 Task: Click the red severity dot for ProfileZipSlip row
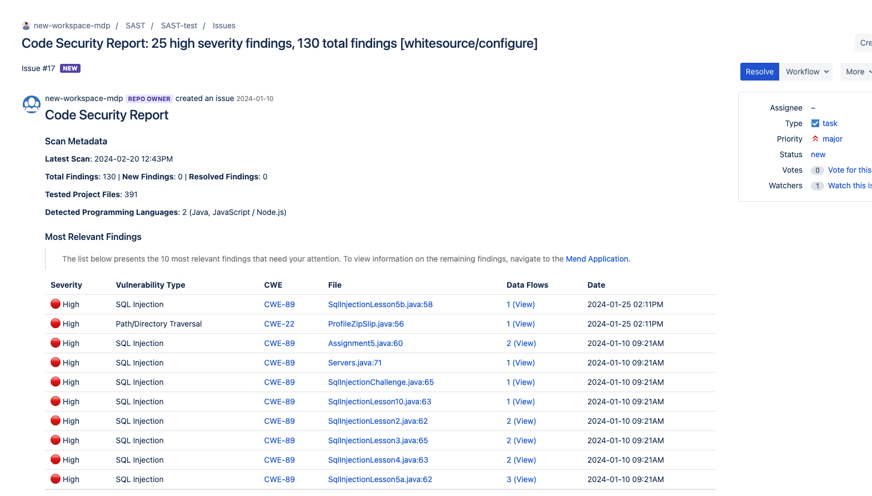point(56,324)
